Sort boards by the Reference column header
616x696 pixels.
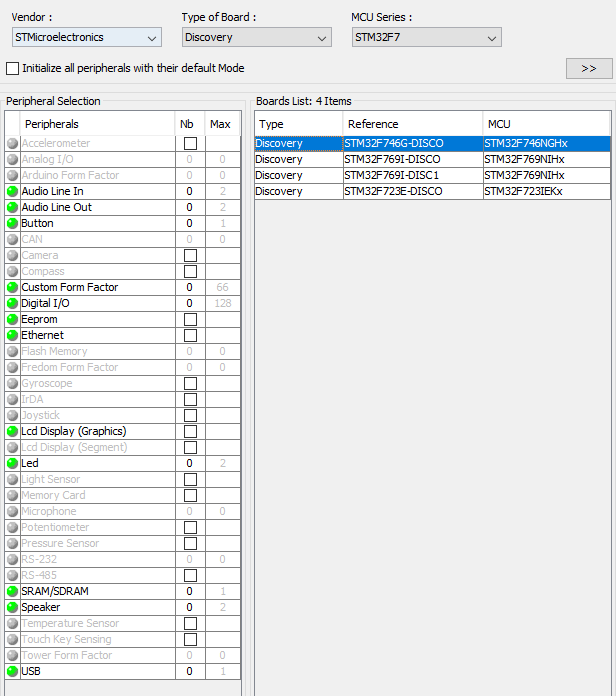[413, 124]
